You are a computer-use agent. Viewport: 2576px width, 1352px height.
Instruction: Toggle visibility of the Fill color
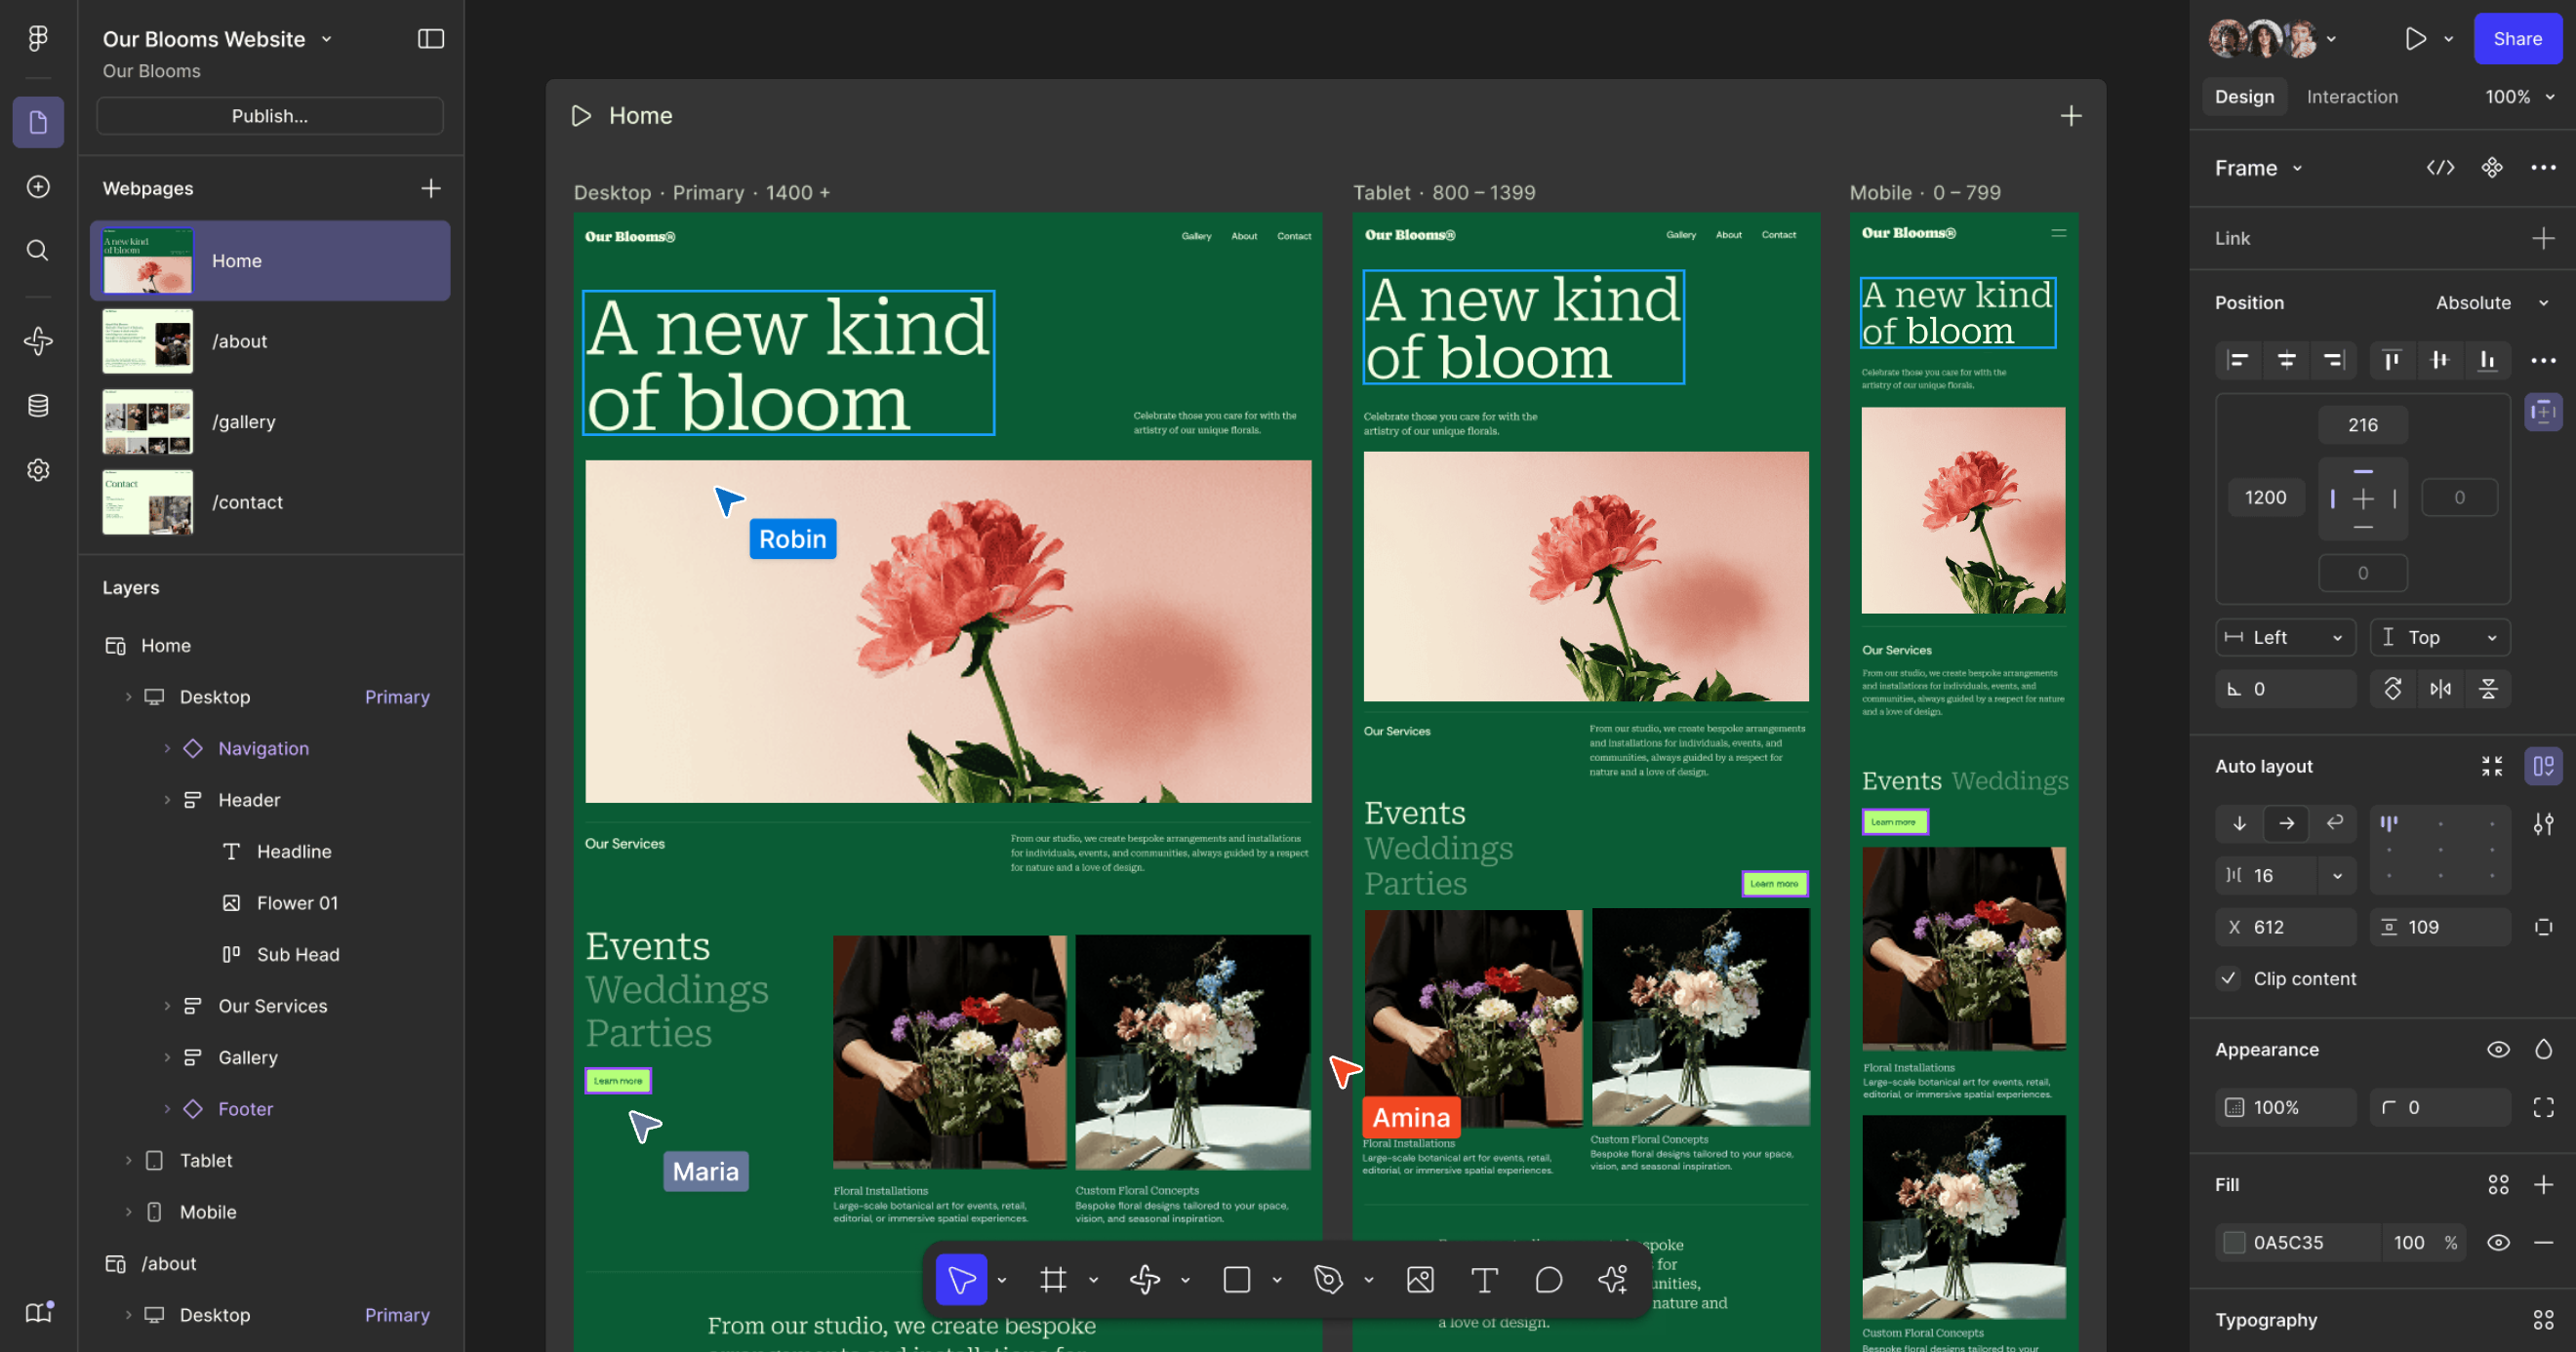(x=2498, y=1243)
